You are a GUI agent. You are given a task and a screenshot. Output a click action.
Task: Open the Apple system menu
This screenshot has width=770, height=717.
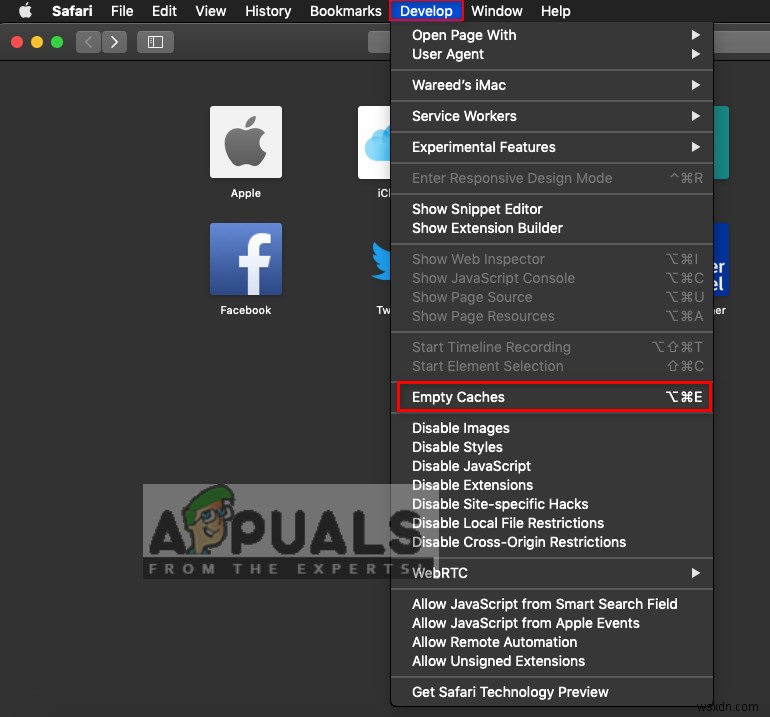(x=25, y=11)
